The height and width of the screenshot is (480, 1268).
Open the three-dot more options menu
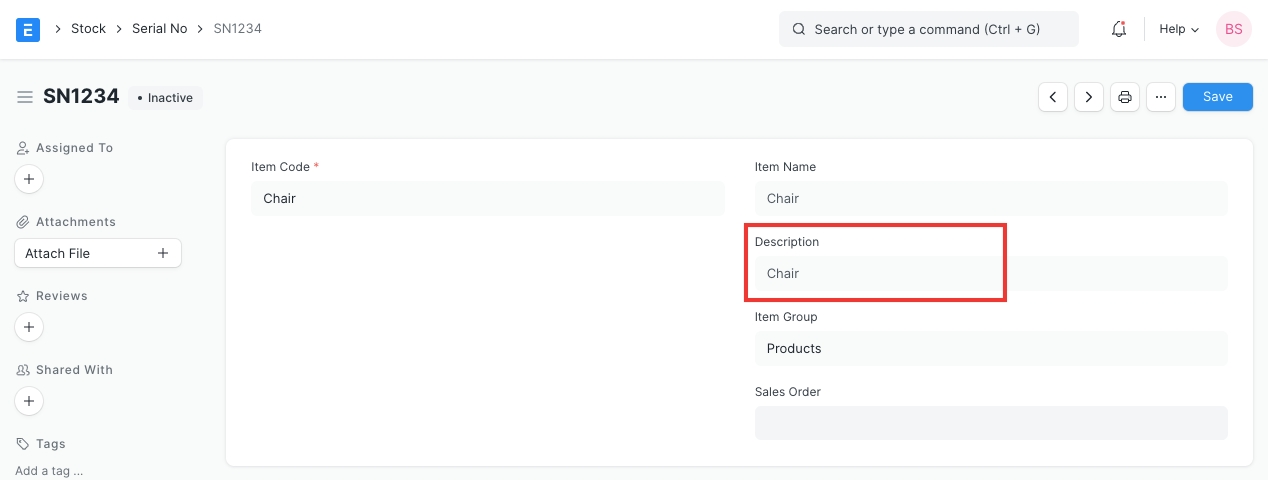(x=1160, y=97)
